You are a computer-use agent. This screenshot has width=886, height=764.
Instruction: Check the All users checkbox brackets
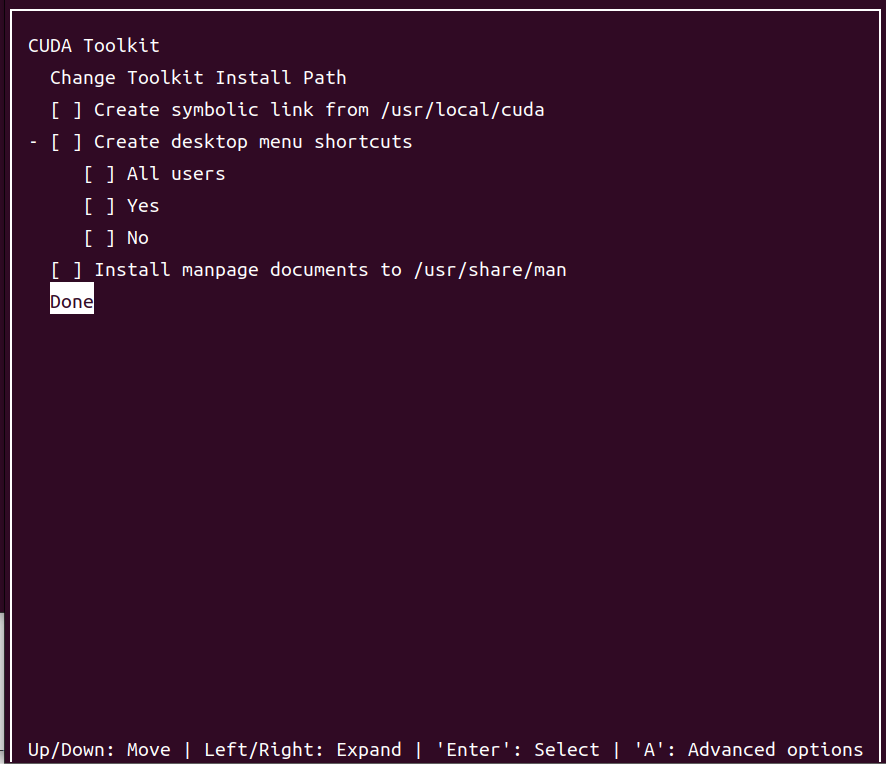[x=99, y=174]
